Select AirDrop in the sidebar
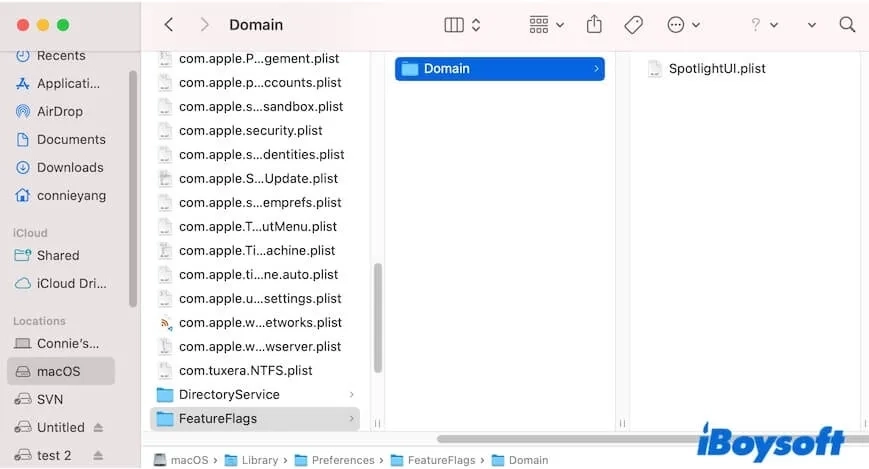This screenshot has width=869, height=469. (59, 111)
